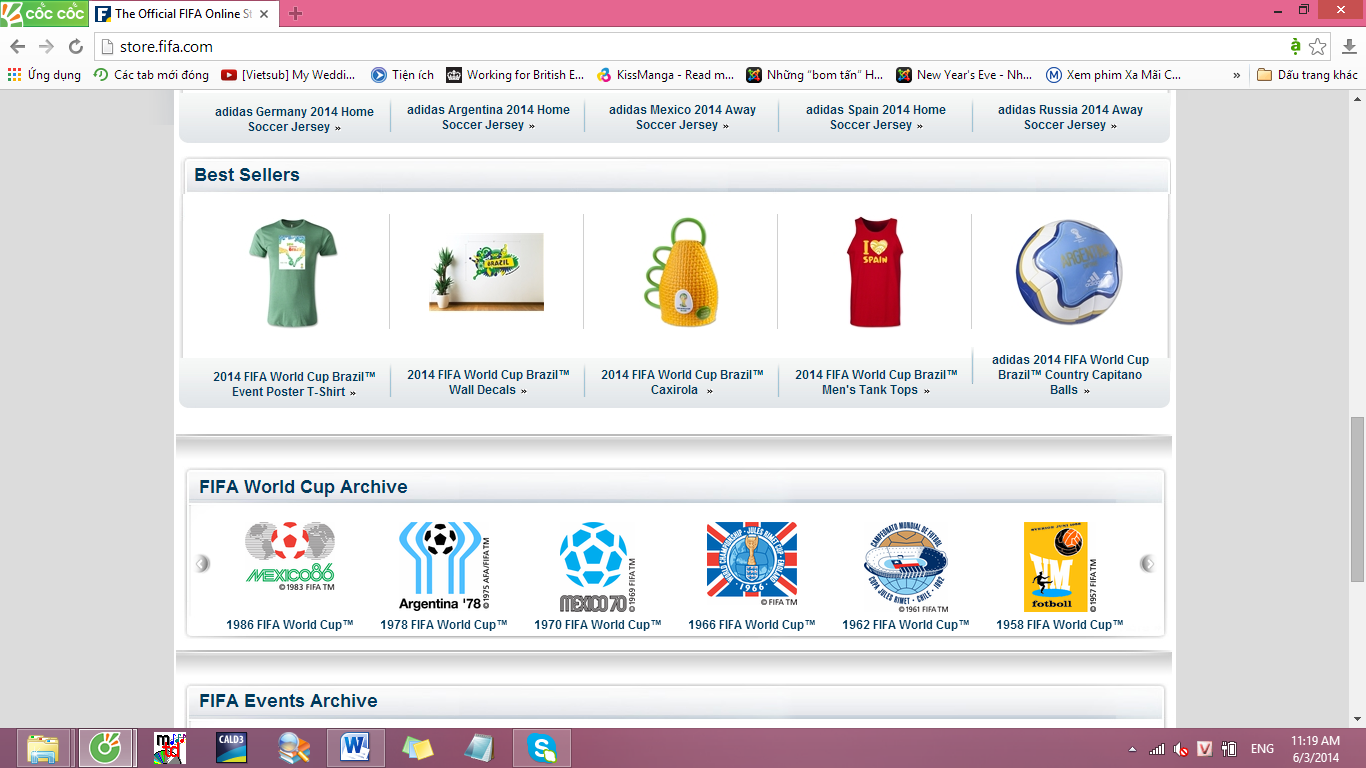
Task: Open the Men's Tank Tops link
Action: (x=876, y=382)
